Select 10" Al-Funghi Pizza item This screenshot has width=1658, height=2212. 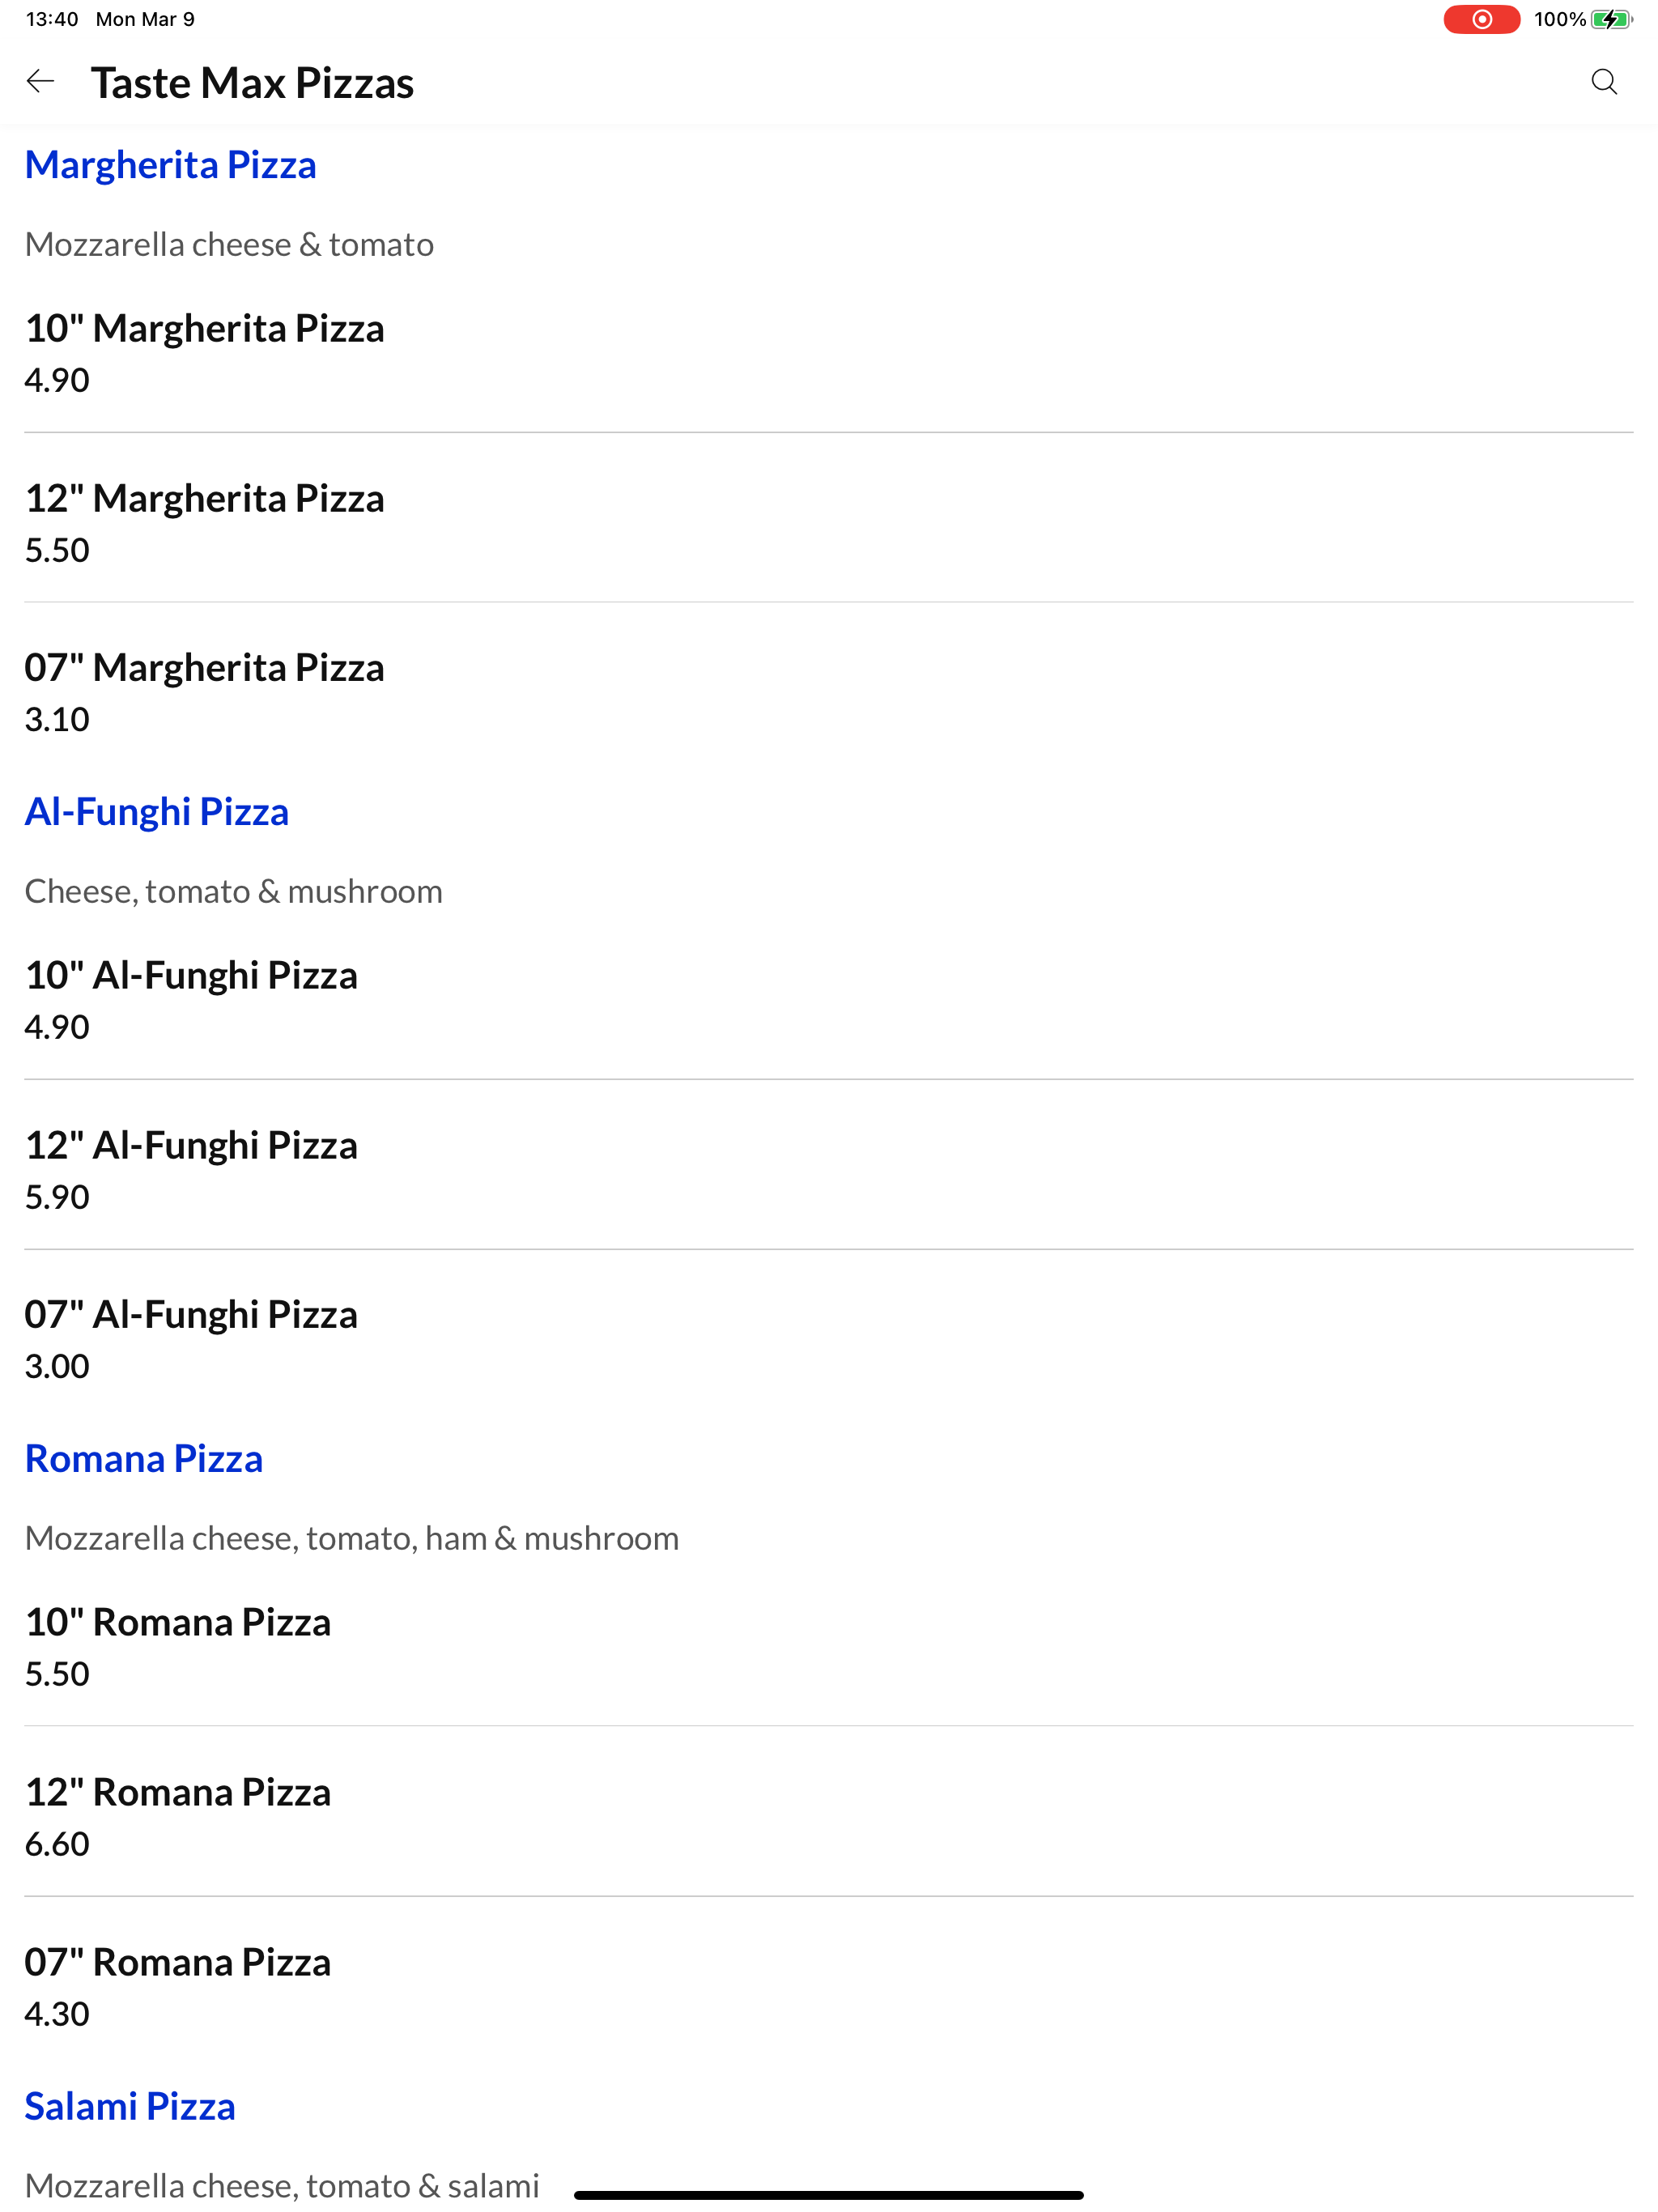click(x=829, y=1000)
